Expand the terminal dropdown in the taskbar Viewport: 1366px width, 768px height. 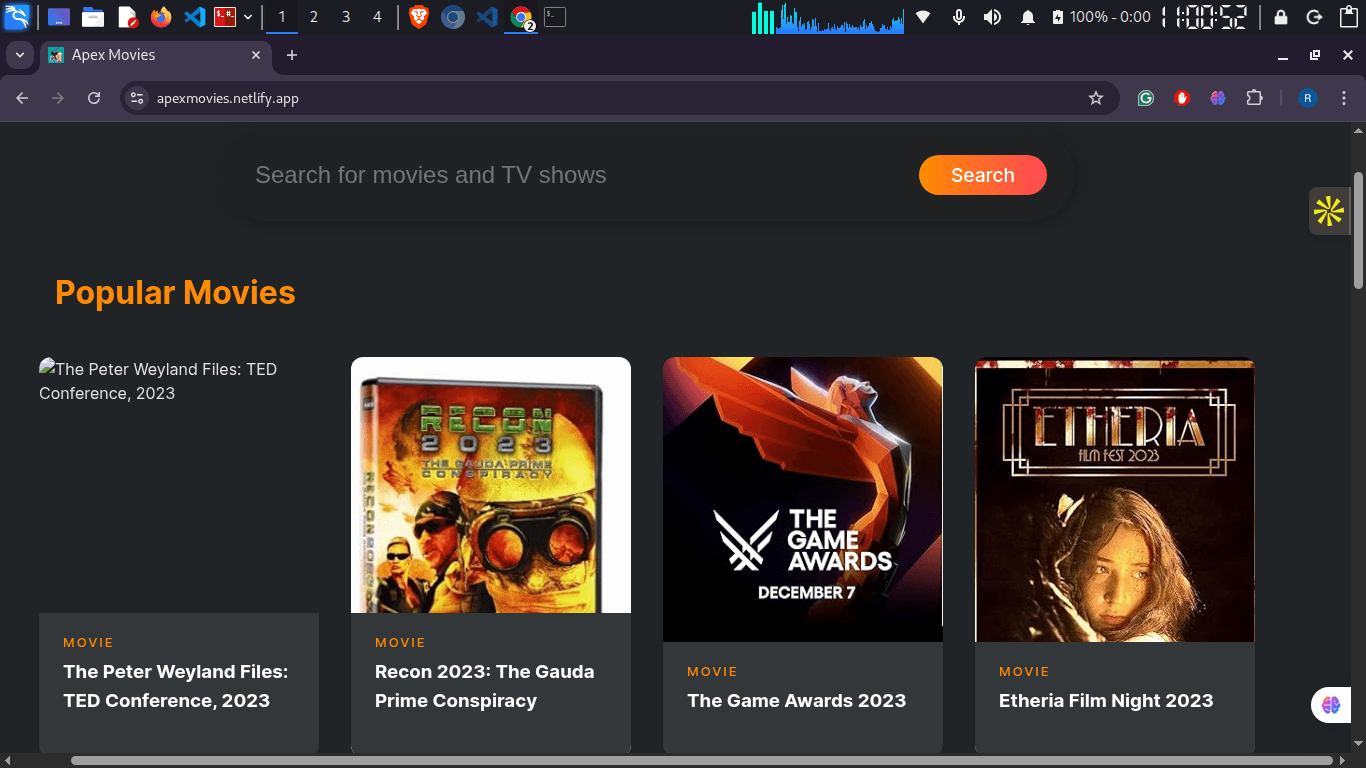pos(248,17)
